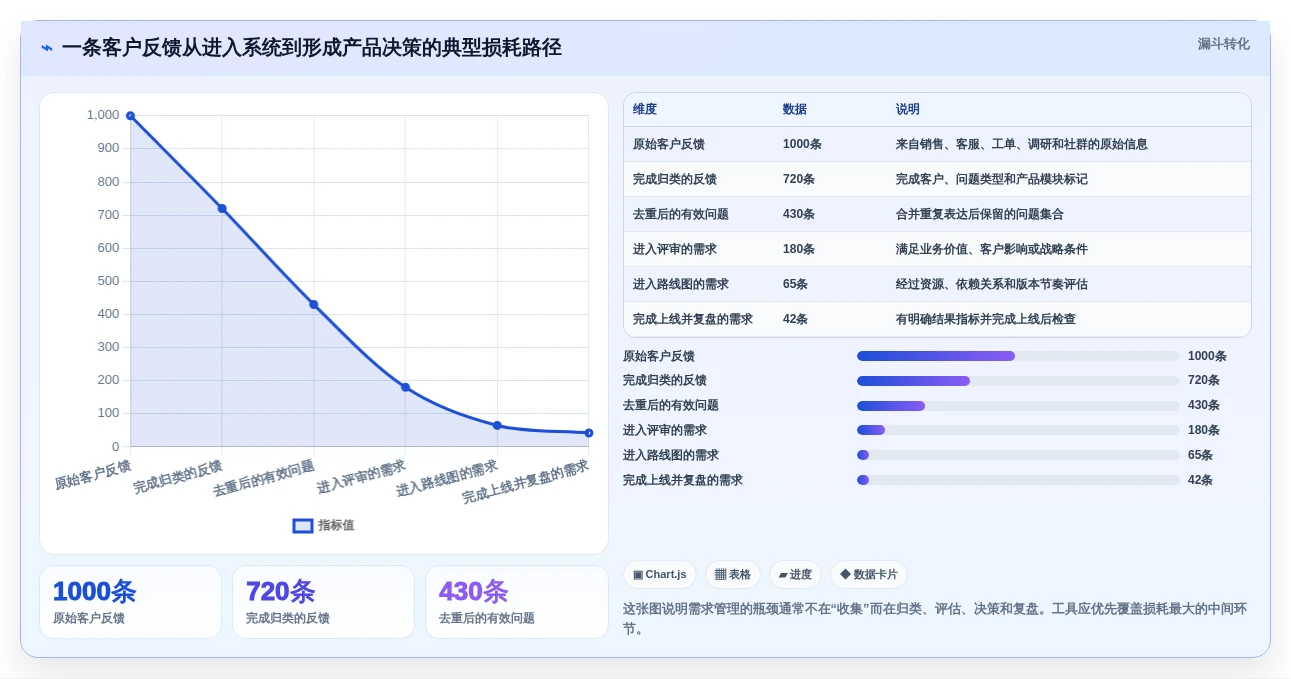This screenshot has width=1291, height=679.
Task: Click table row label 去重后的有效问题
Action: pos(681,214)
